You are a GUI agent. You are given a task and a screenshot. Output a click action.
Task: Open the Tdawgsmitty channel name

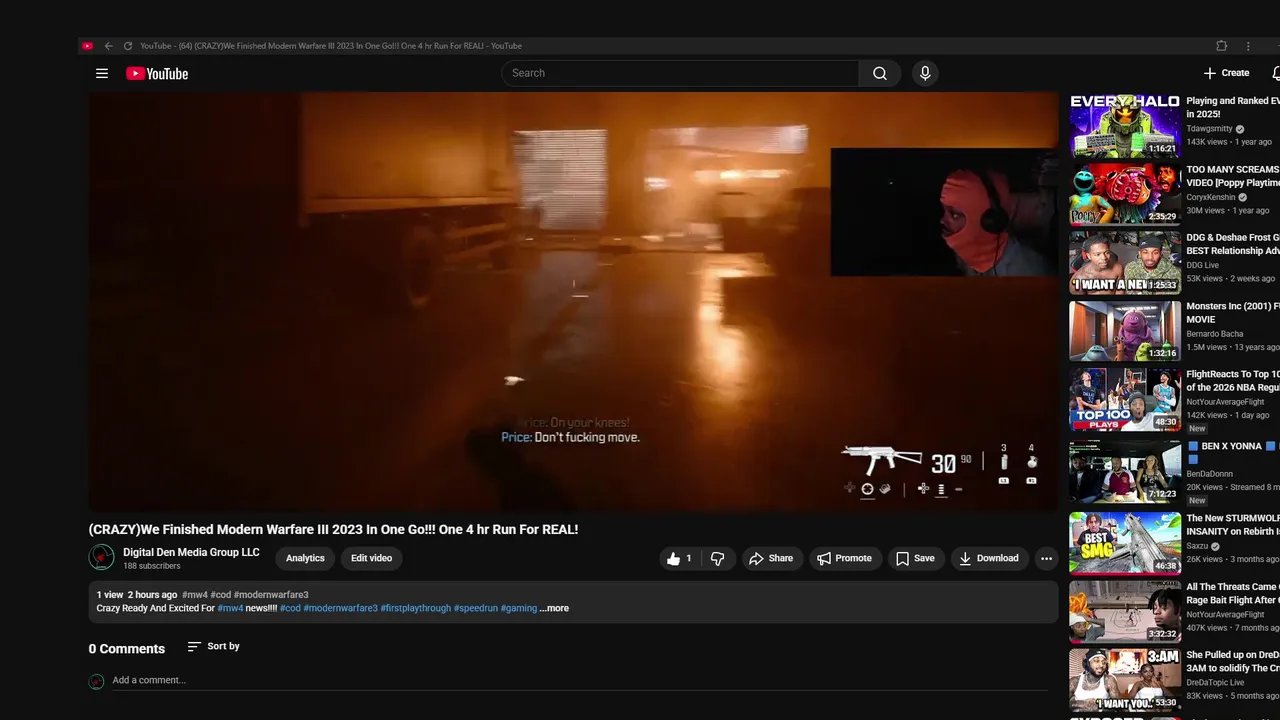pyautogui.click(x=1209, y=129)
